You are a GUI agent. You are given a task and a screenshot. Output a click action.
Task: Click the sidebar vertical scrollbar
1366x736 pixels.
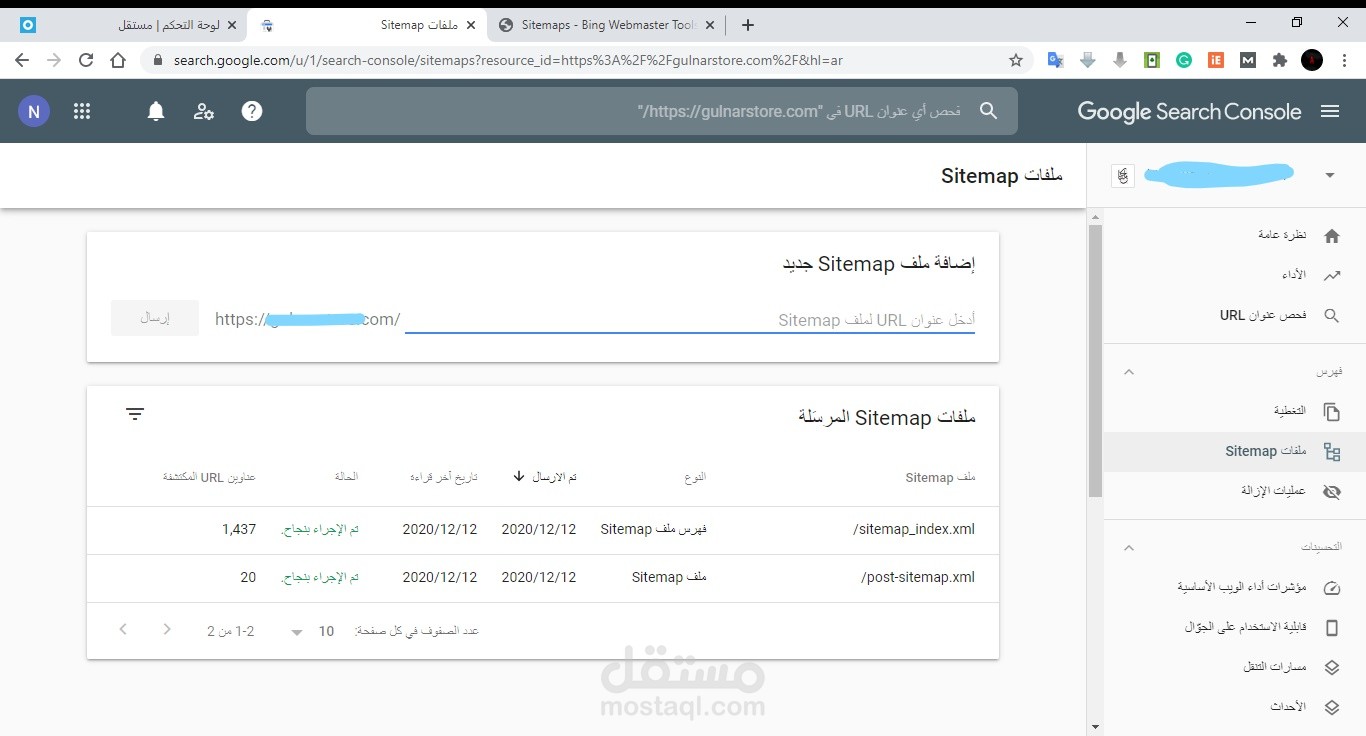coord(1095,360)
